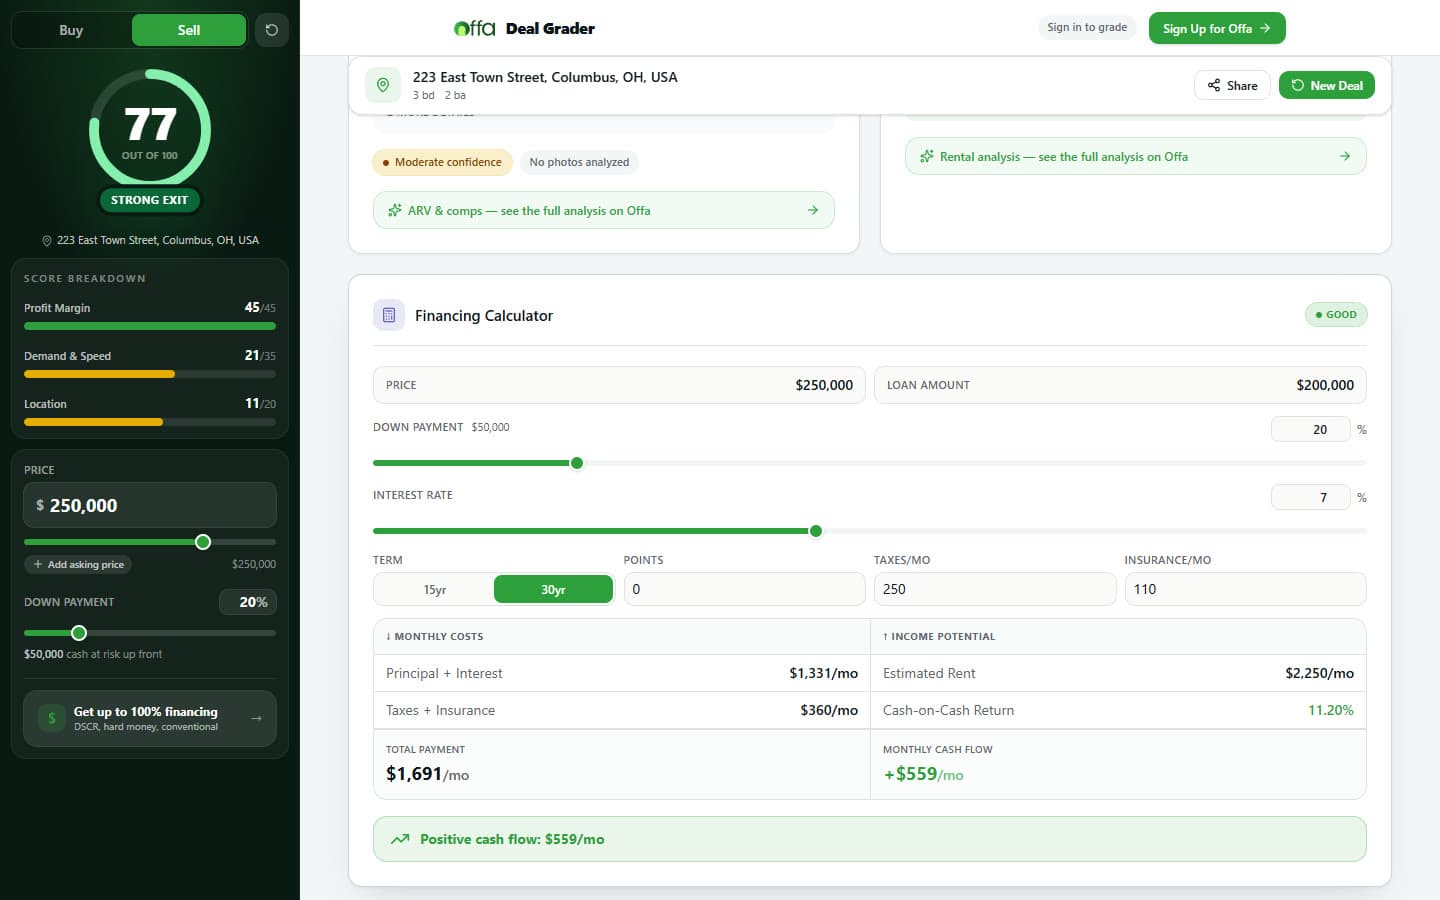This screenshot has height=900, width=1440.
Task: Click the dollar icon in financing banner
Action: coord(52,718)
